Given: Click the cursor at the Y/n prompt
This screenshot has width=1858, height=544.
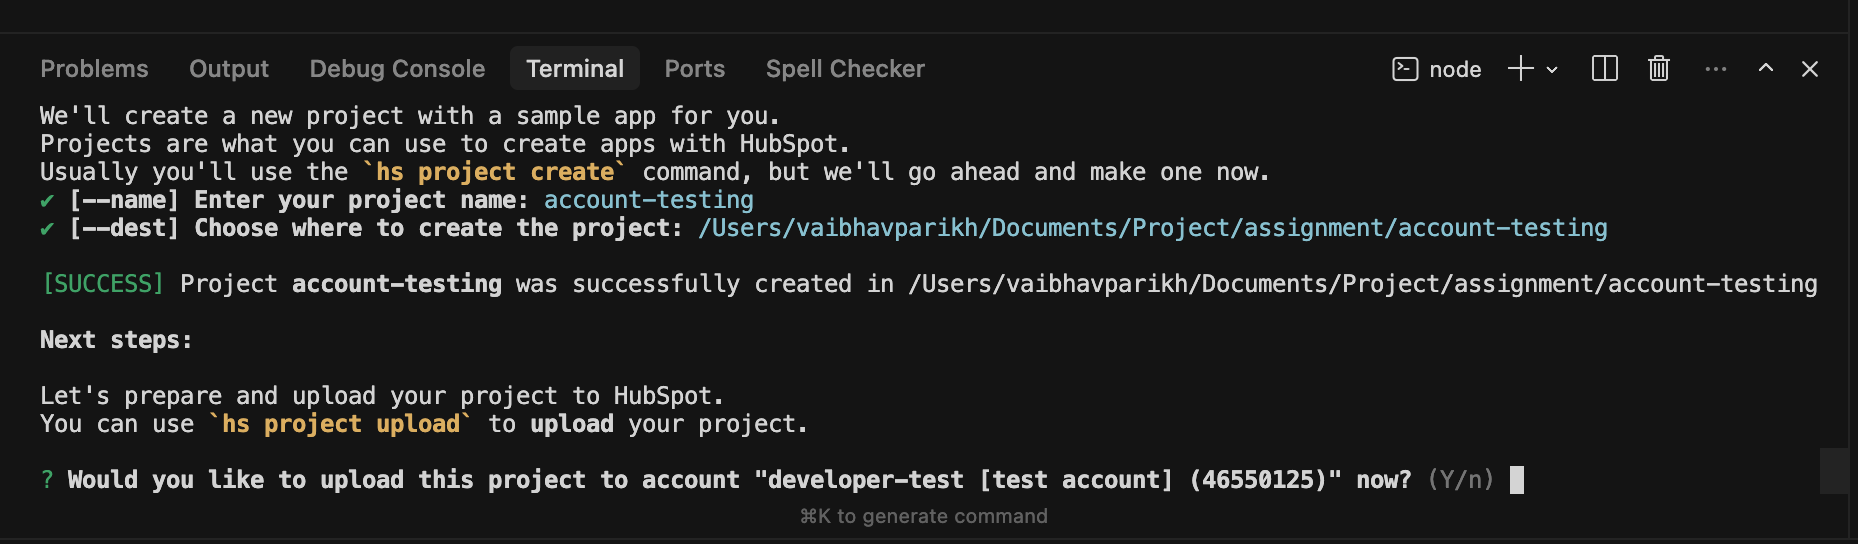Looking at the screenshot, I should click(x=1517, y=480).
